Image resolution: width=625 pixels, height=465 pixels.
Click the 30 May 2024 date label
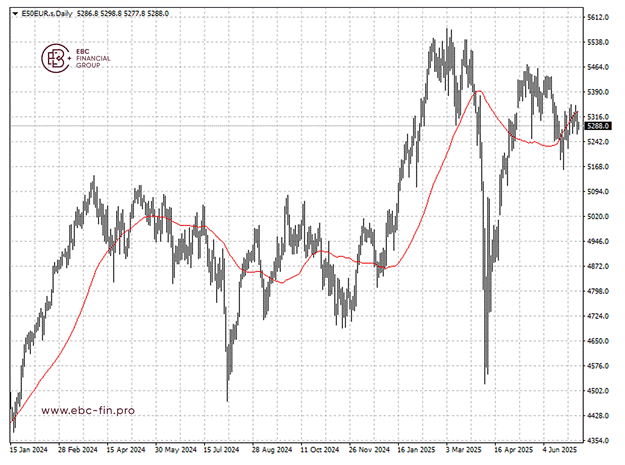tap(176, 450)
